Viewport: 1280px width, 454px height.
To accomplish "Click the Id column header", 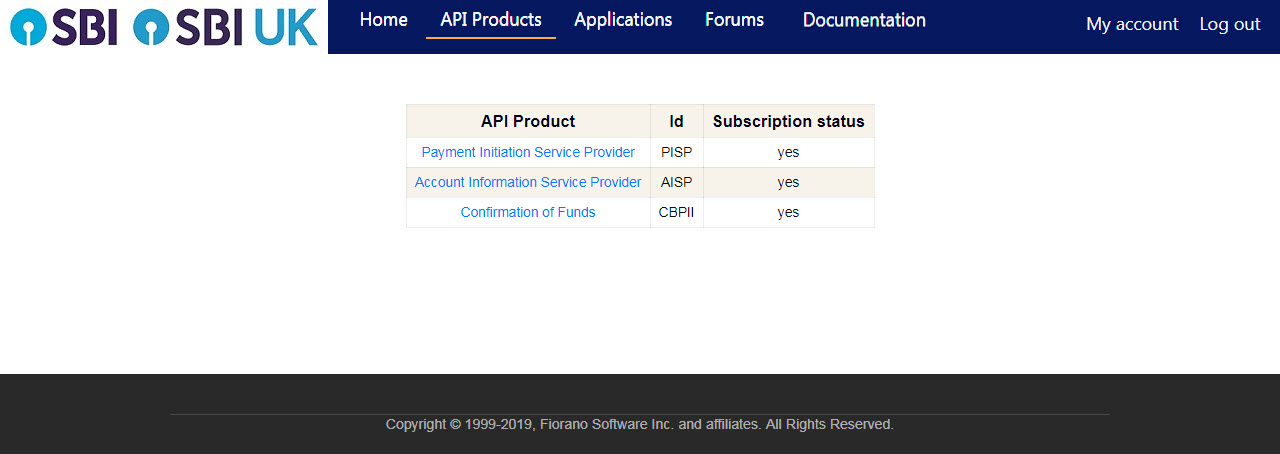I will [677, 121].
